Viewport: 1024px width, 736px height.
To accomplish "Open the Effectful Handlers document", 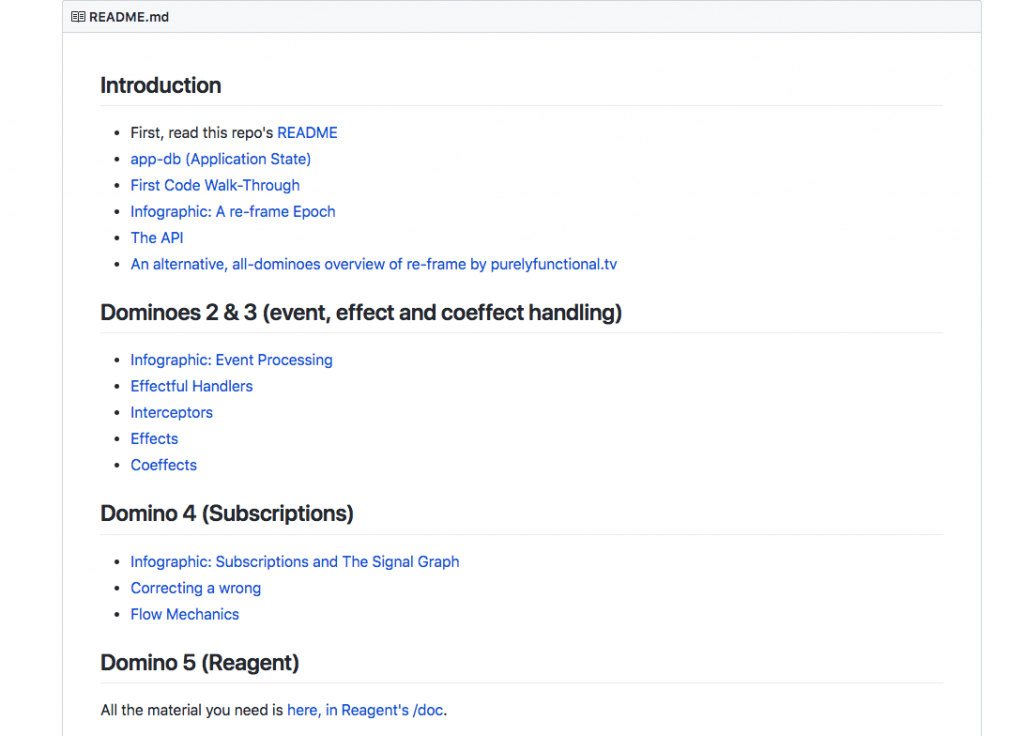I will 191,386.
